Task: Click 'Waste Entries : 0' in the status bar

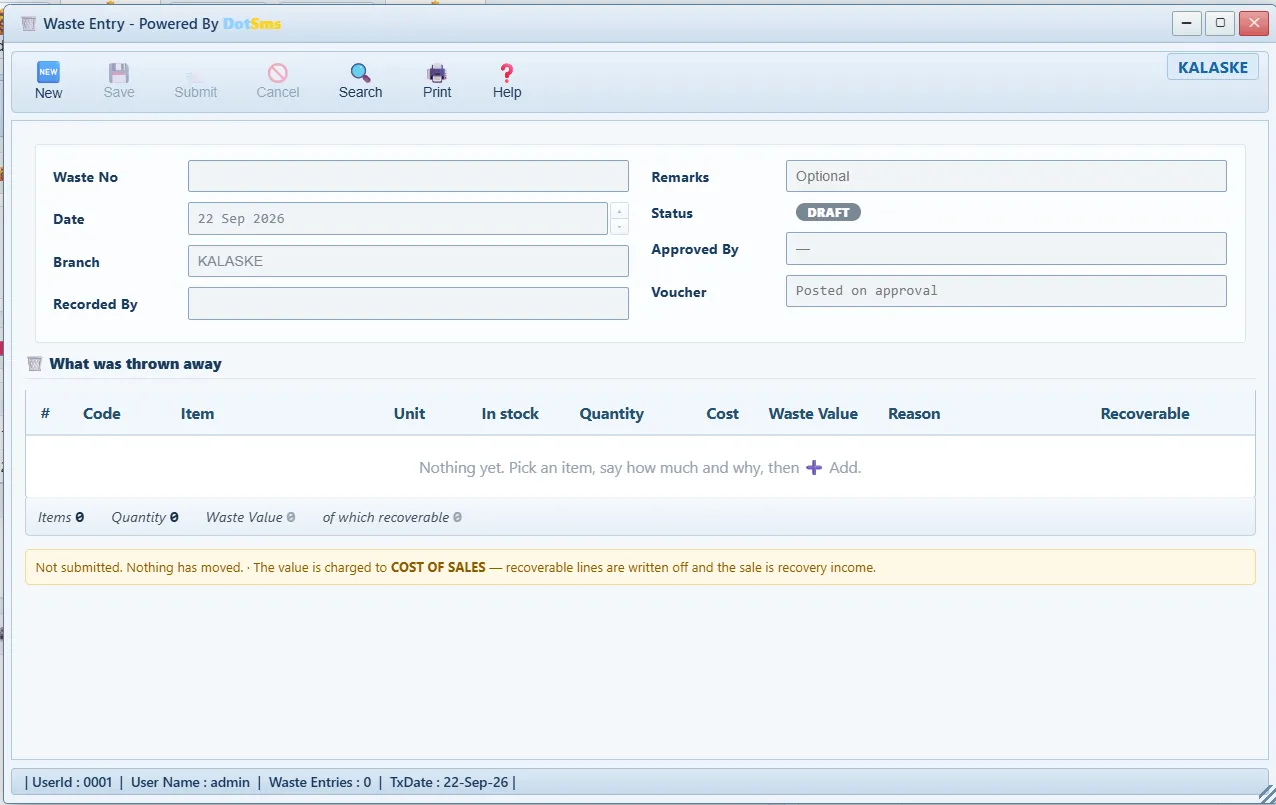Action: coord(320,782)
